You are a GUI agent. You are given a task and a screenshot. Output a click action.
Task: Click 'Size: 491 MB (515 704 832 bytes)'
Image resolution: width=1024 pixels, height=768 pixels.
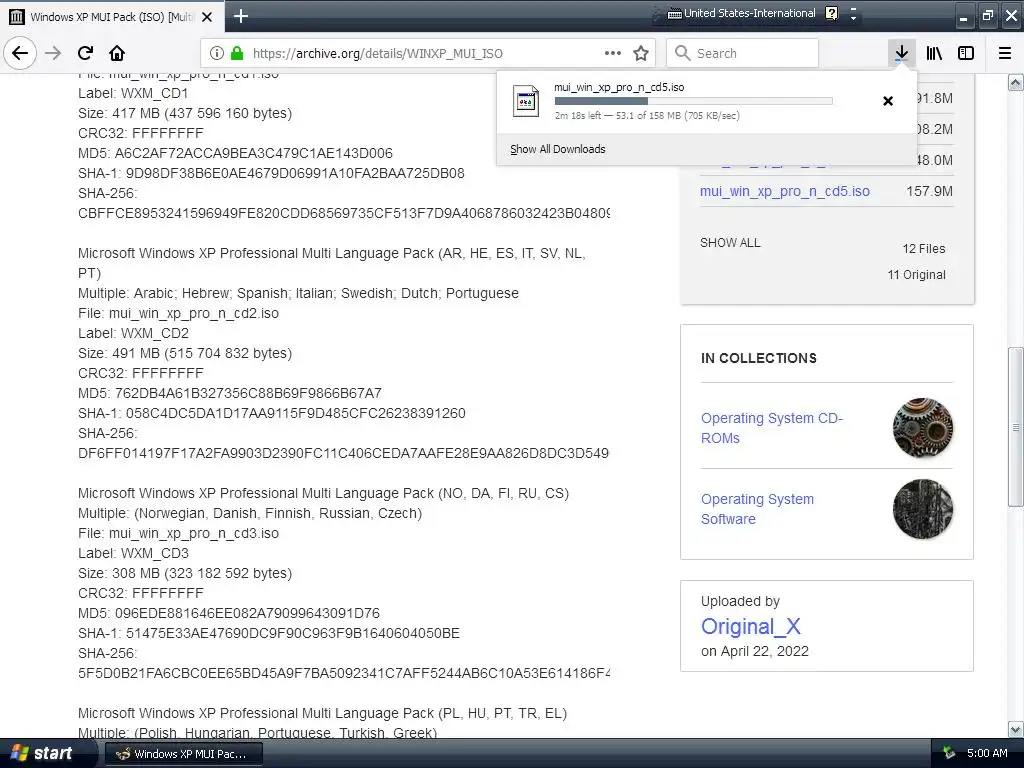185,353
